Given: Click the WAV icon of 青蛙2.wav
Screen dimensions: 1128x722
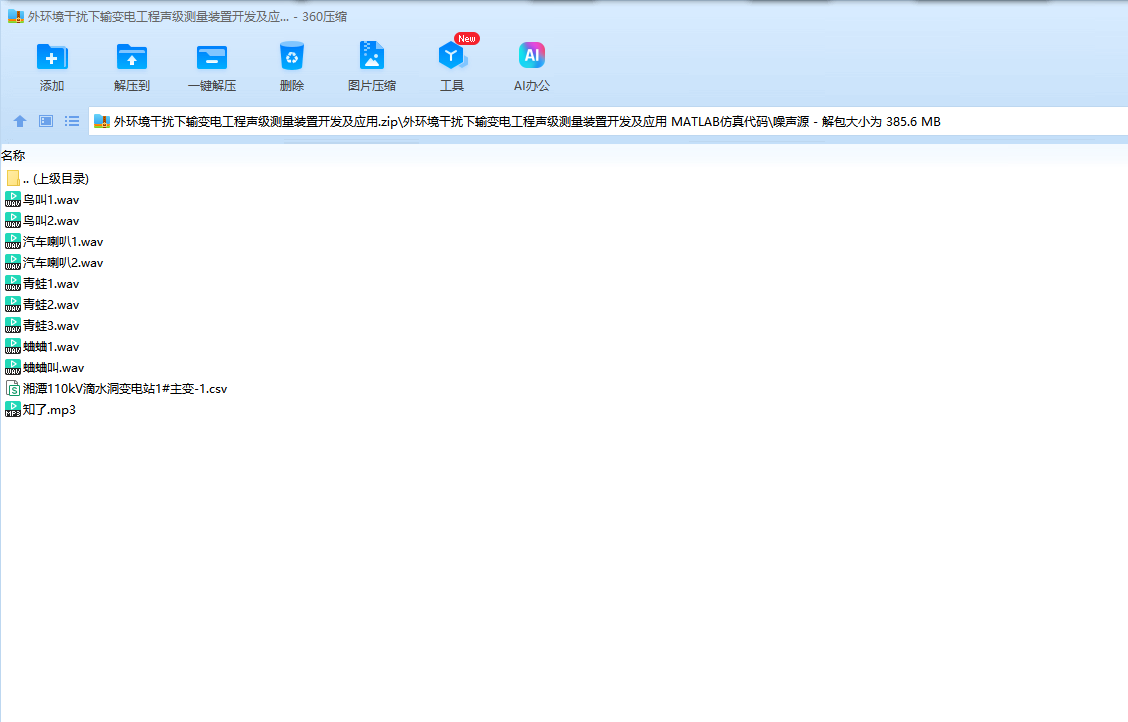Looking at the screenshot, I should (13, 304).
